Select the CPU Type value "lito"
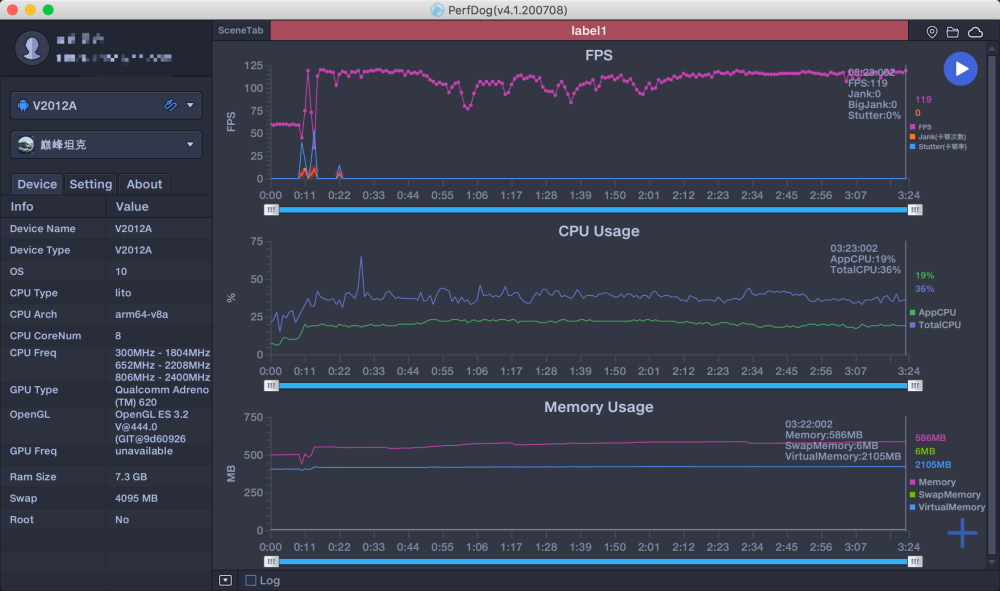This screenshot has width=1000, height=591. [123, 293]
